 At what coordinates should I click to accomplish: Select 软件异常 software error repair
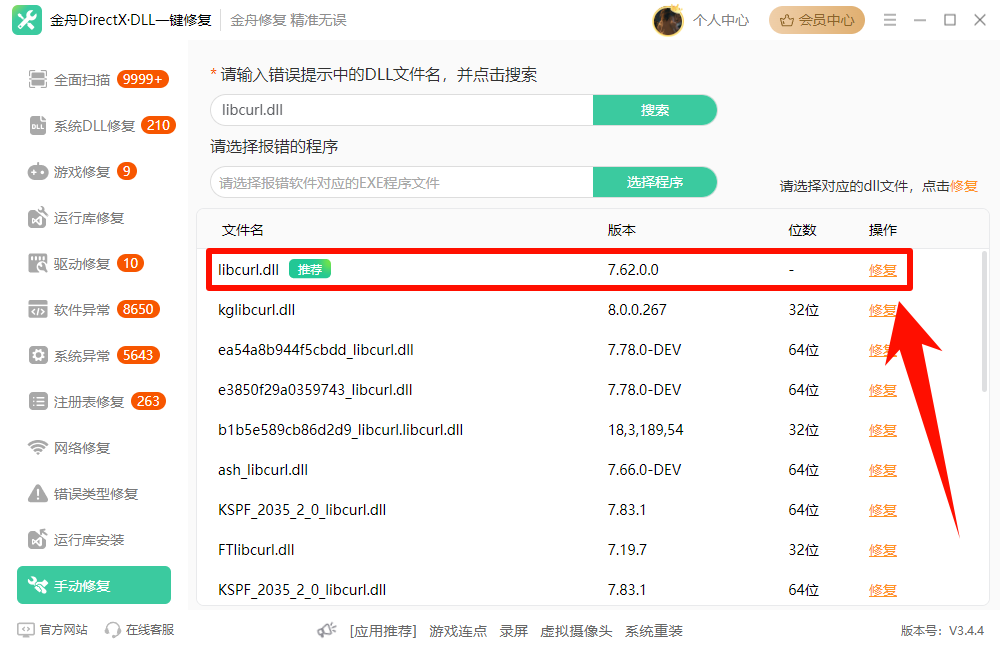coord(80,309)
